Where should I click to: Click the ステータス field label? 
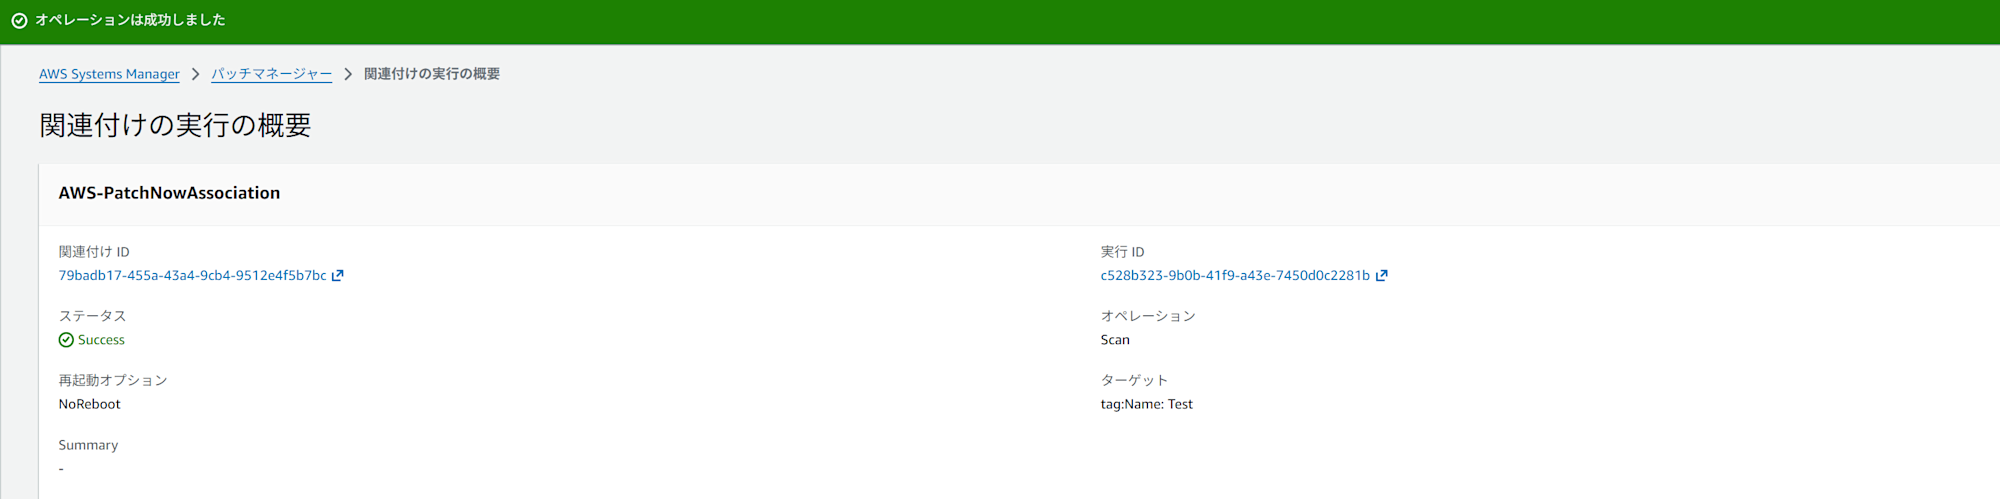pos(92,316)
